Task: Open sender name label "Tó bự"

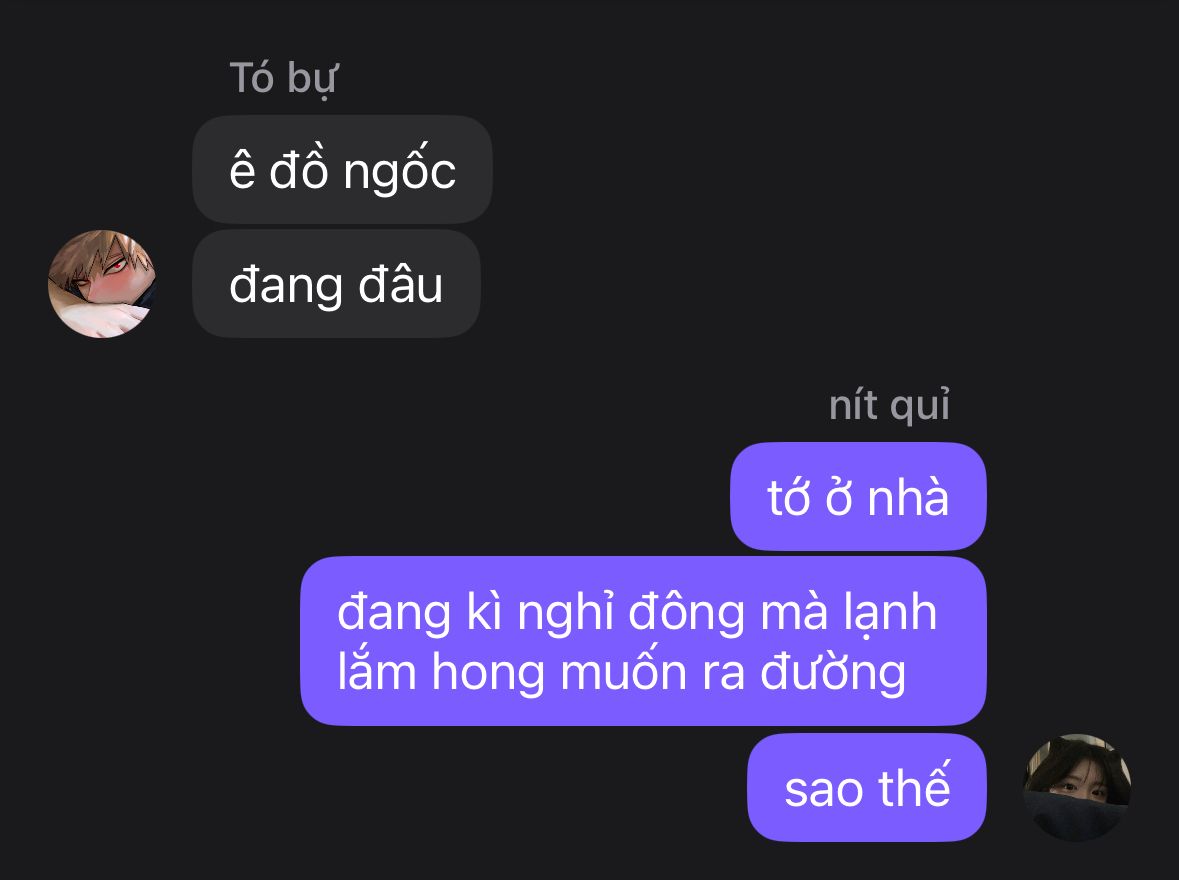Action: click(x=284, y=79)
